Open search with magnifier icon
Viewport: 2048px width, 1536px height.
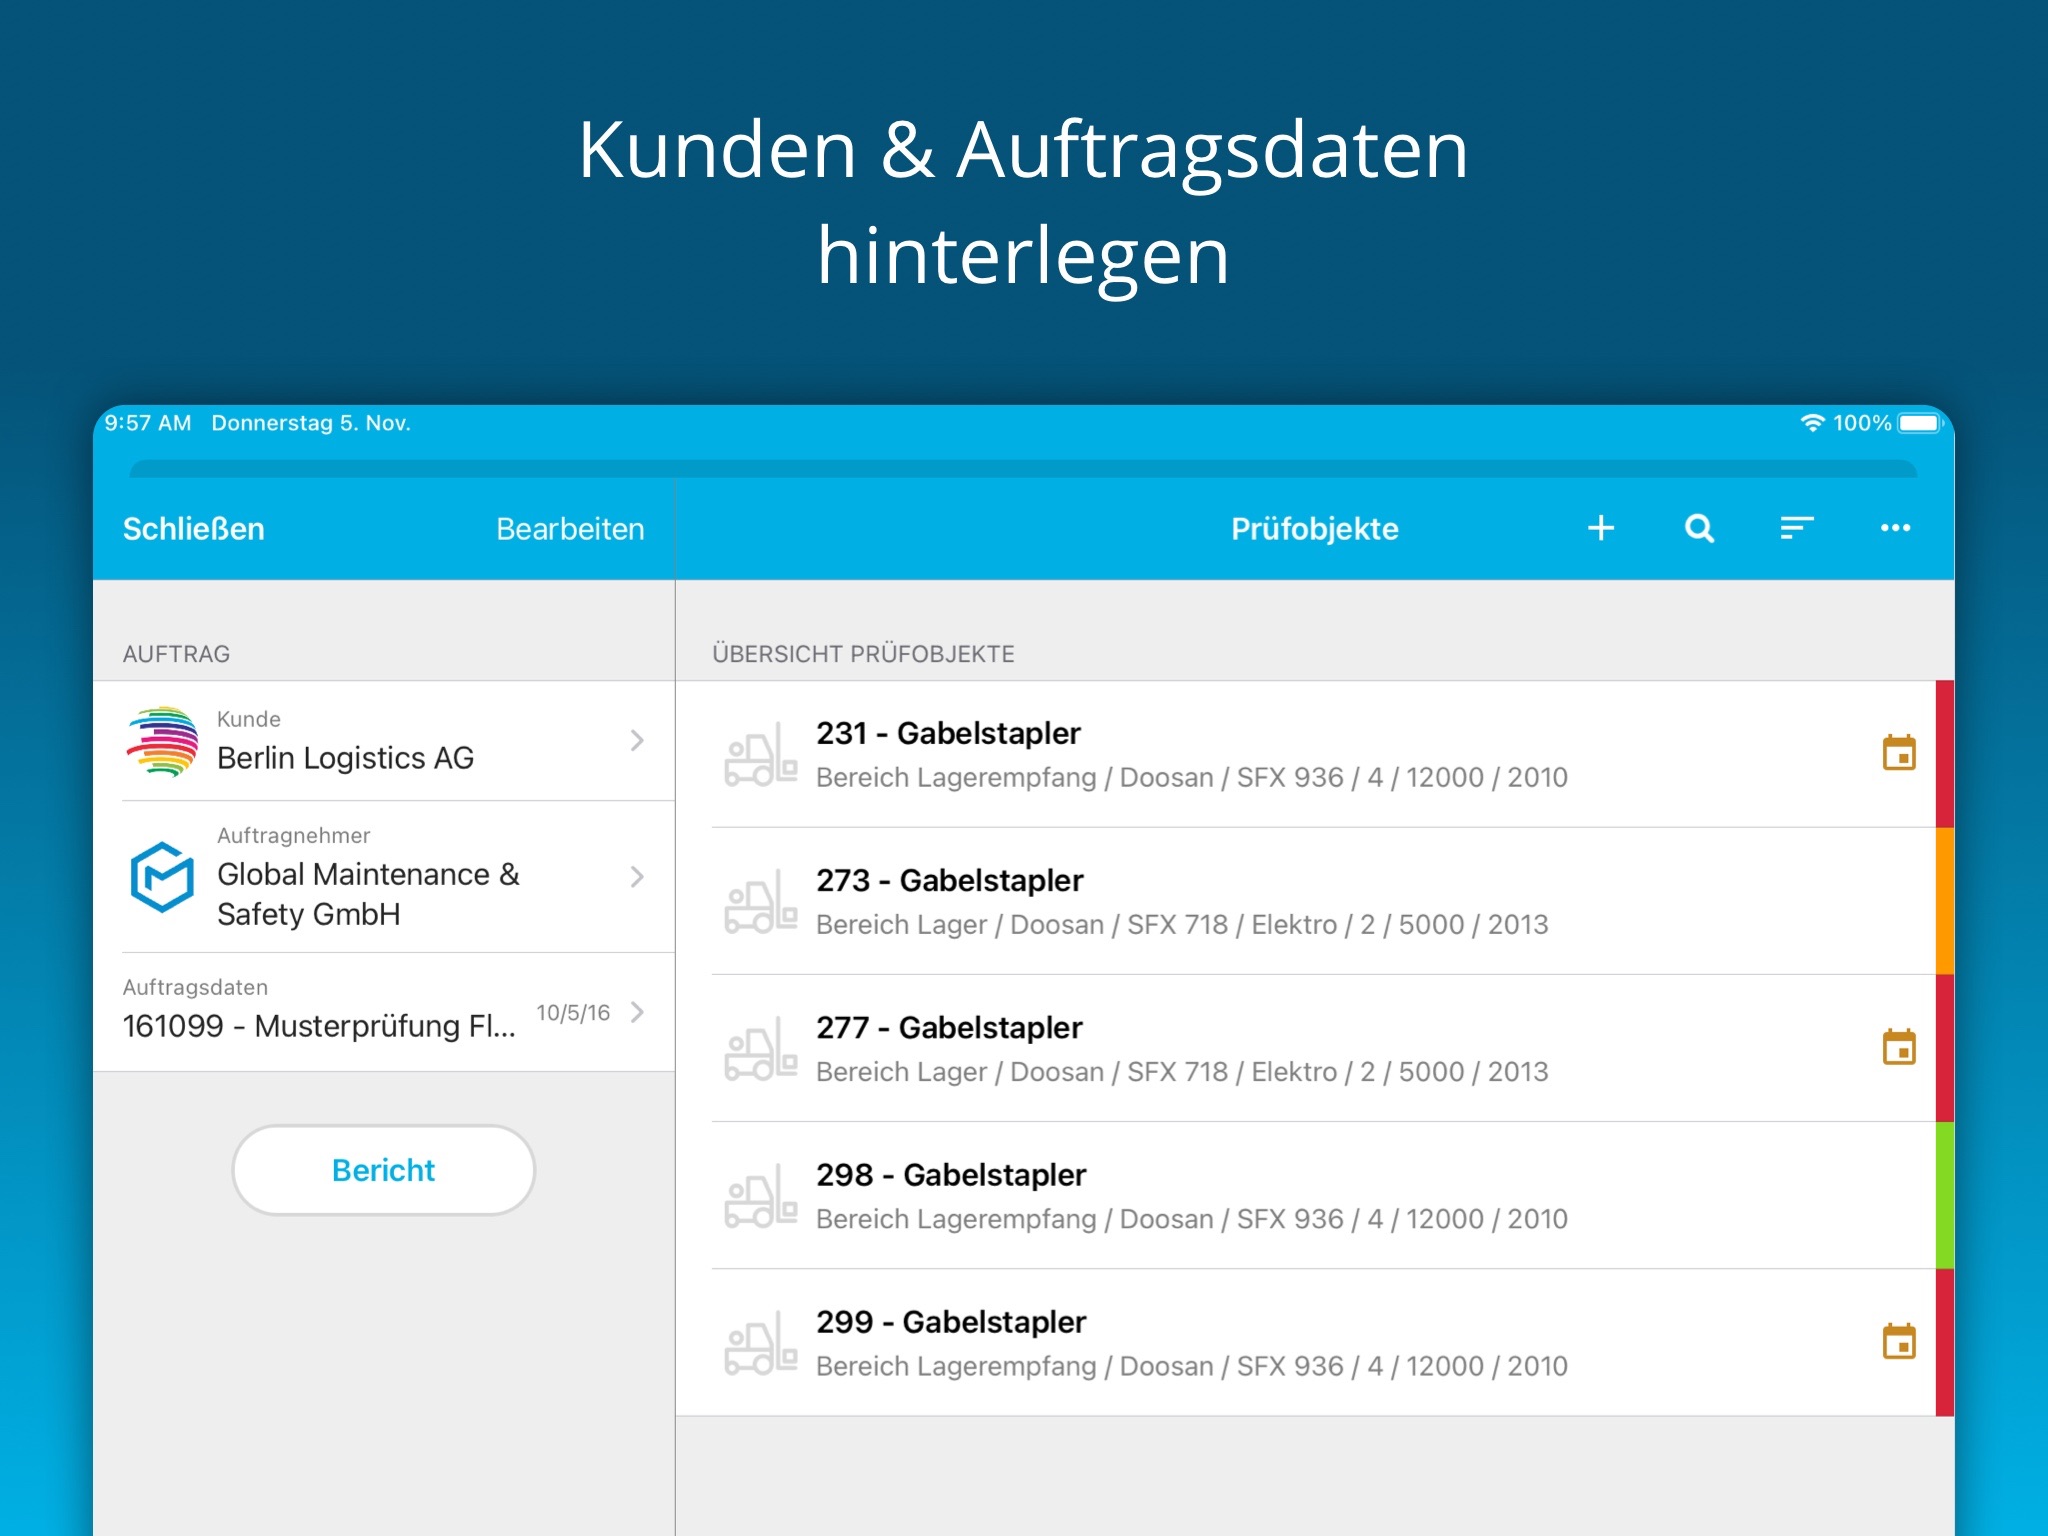[x=1699, y=528]
